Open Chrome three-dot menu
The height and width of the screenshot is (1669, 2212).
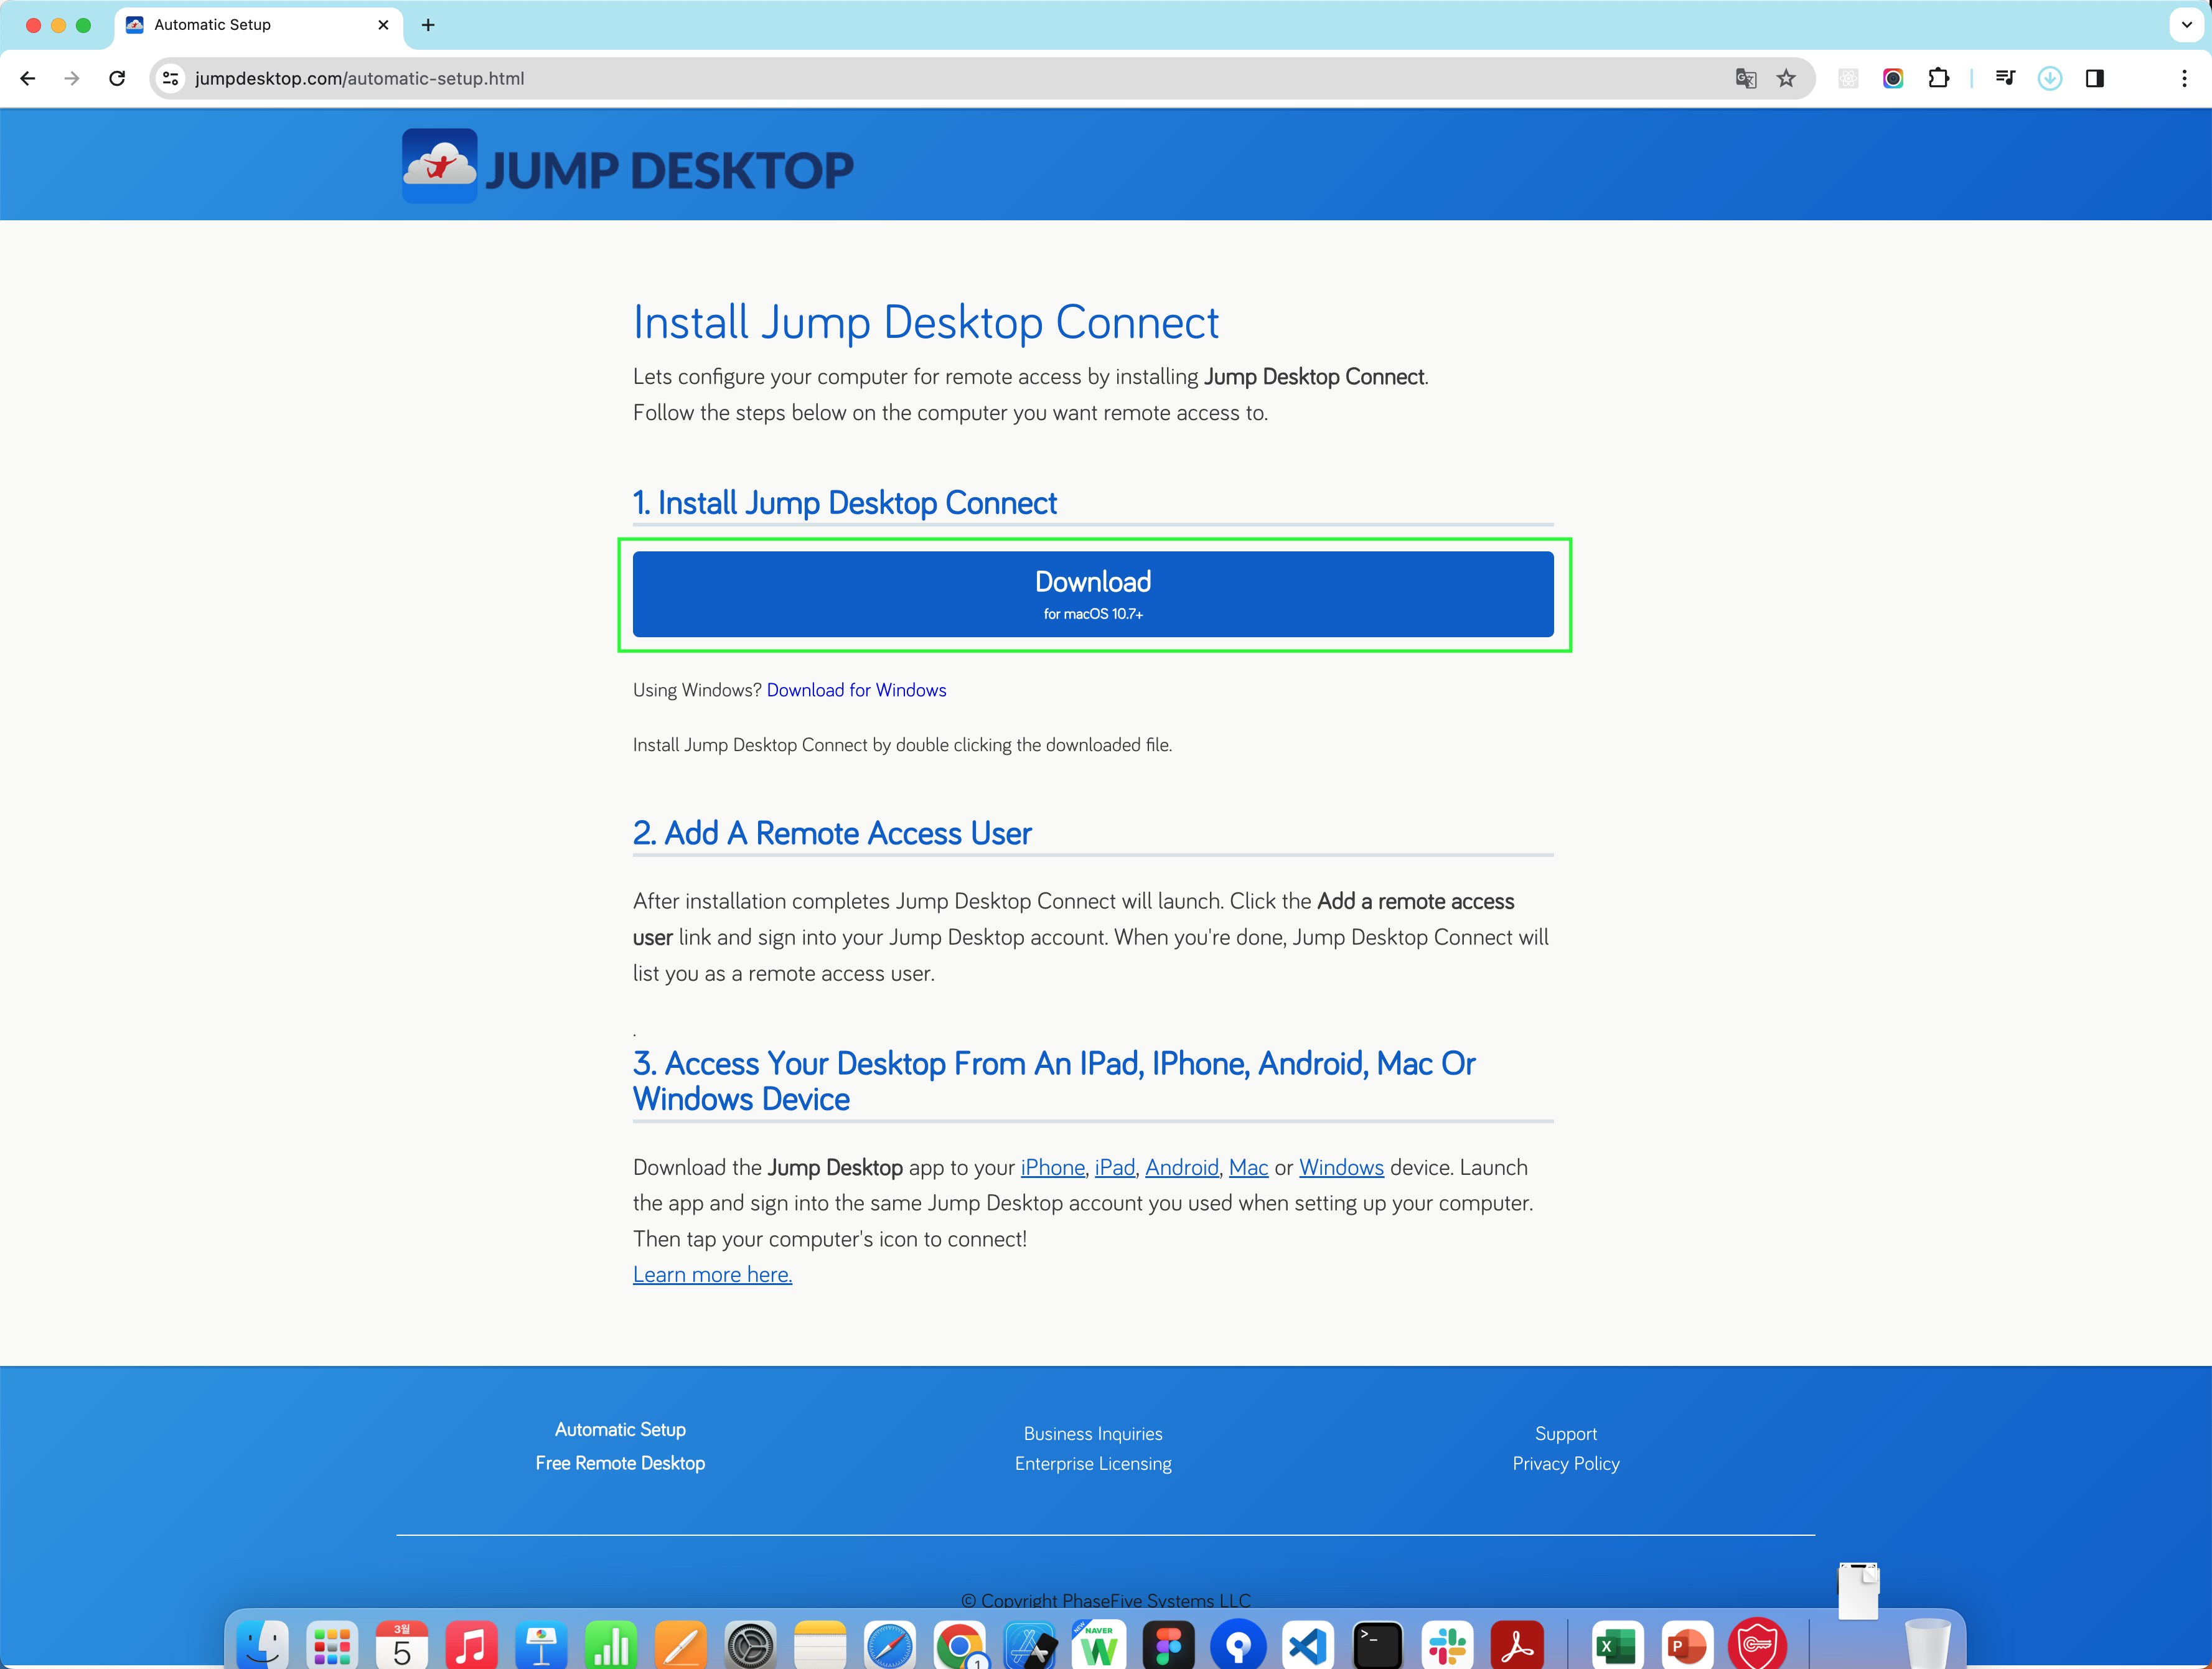(x=2183, y=78)
